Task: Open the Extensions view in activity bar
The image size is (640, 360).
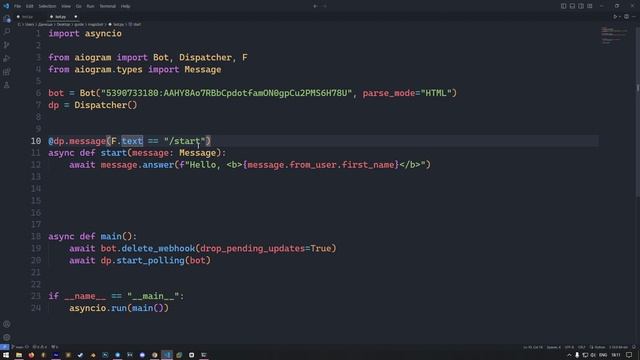Action: 7,72
